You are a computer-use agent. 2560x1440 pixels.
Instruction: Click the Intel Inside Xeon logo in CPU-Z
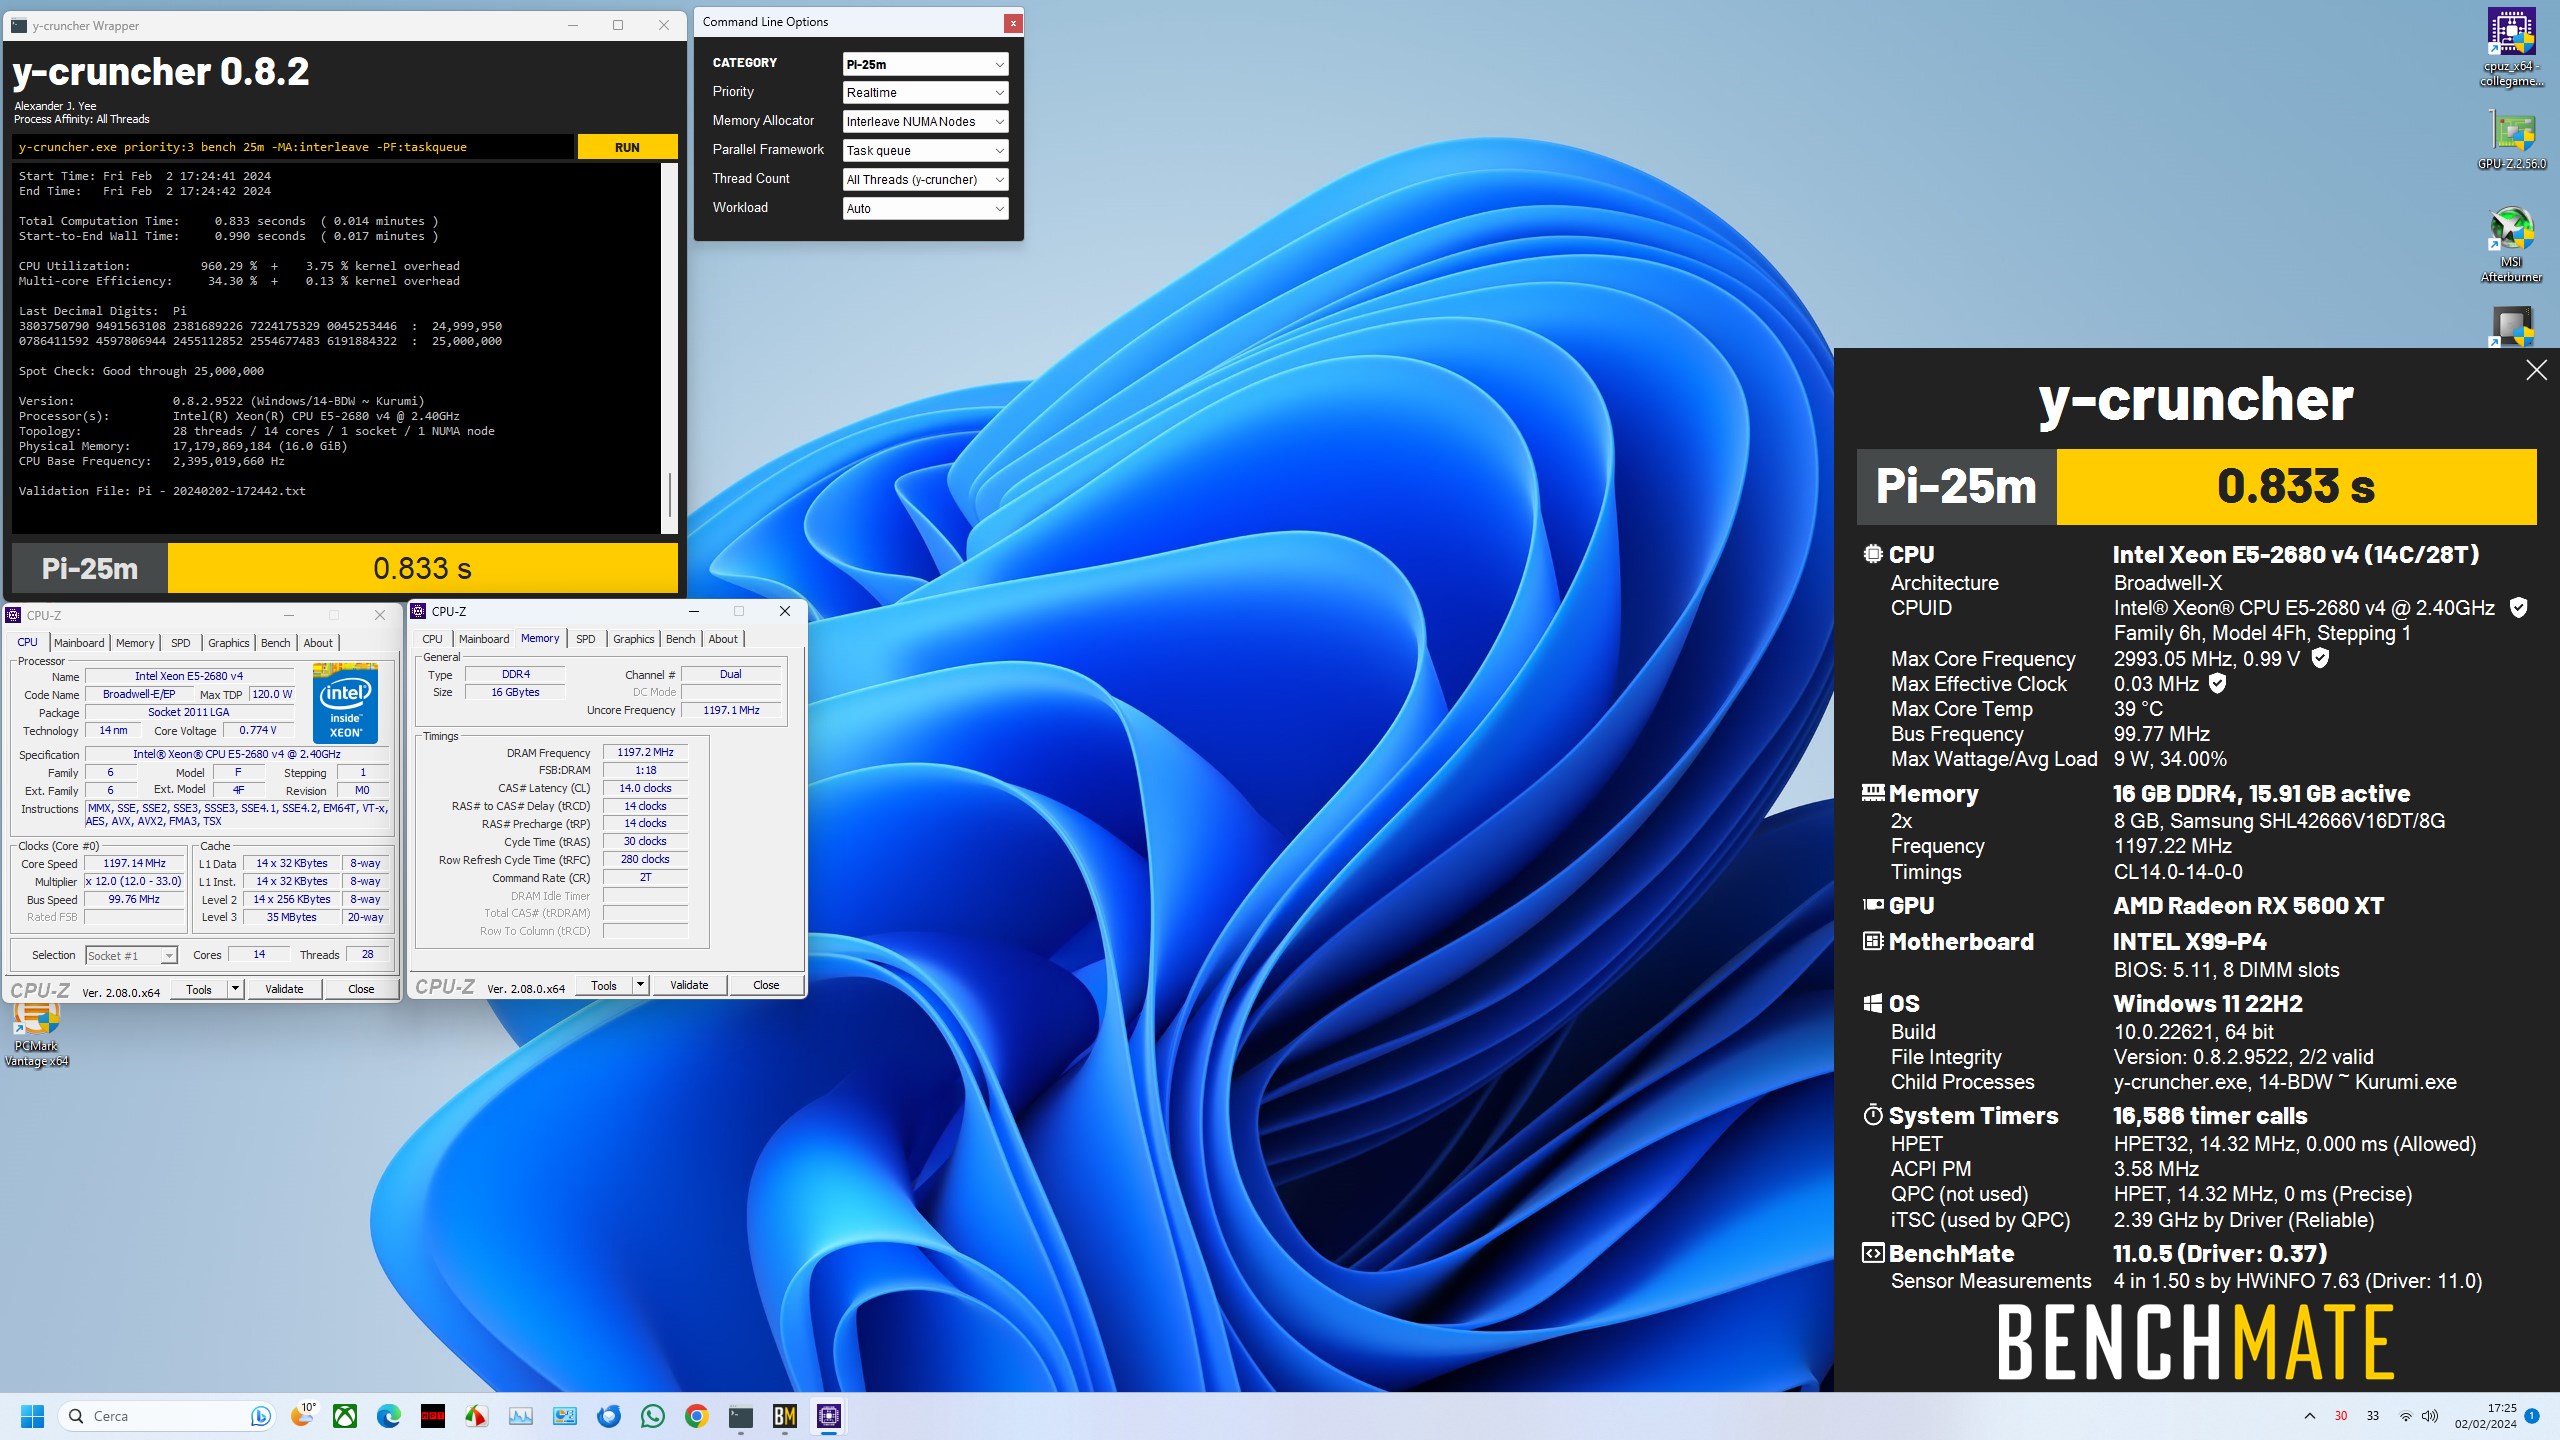[x=345, y=702]
